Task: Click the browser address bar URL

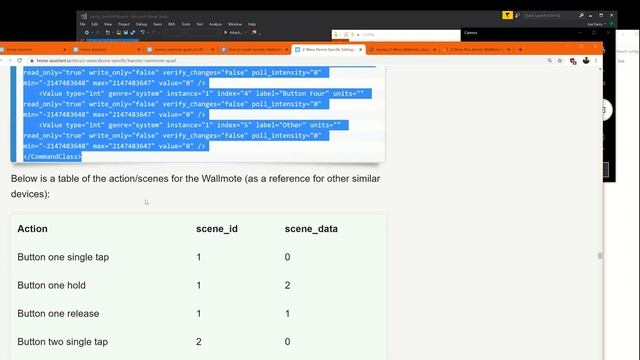Action: coord(106,60)
